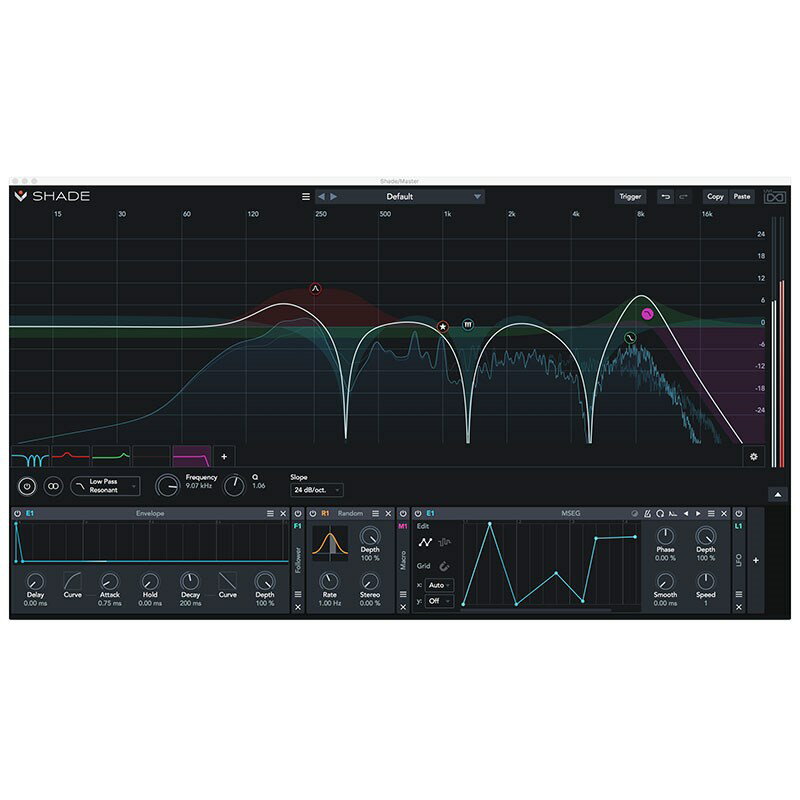Click the Paste button
This screenshot has height=800, width=800.
pos(742,197)
